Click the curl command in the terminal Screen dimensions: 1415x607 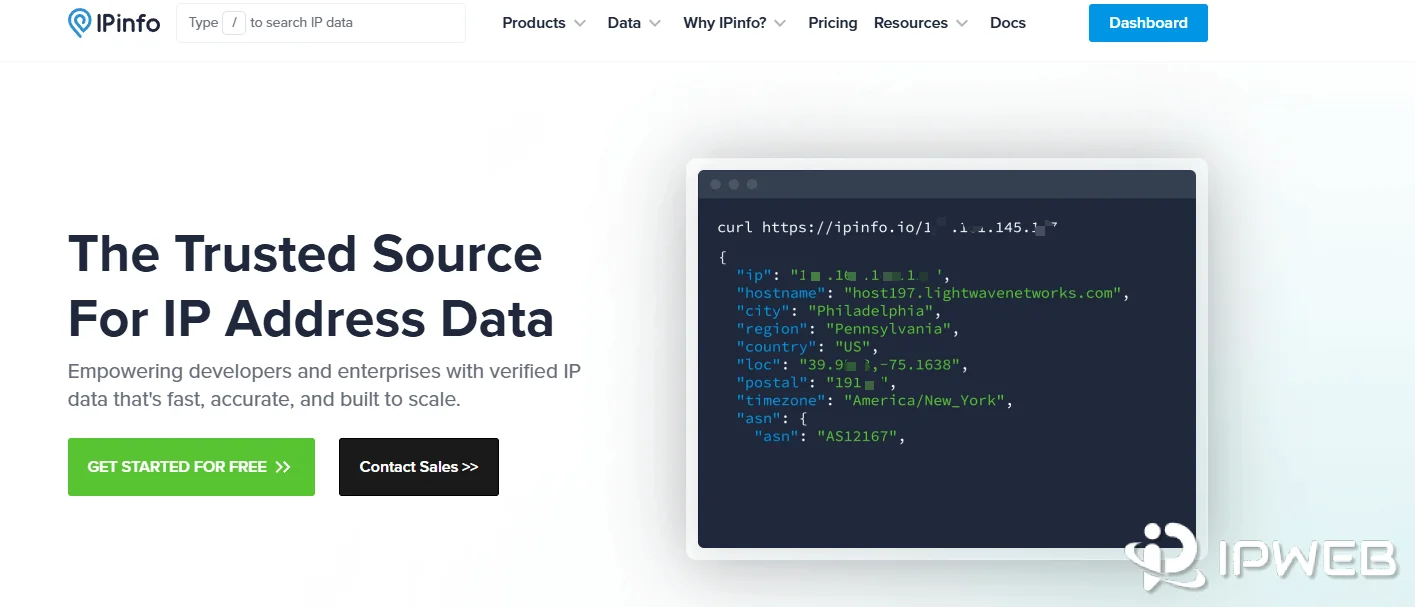[x=885, y=227]
